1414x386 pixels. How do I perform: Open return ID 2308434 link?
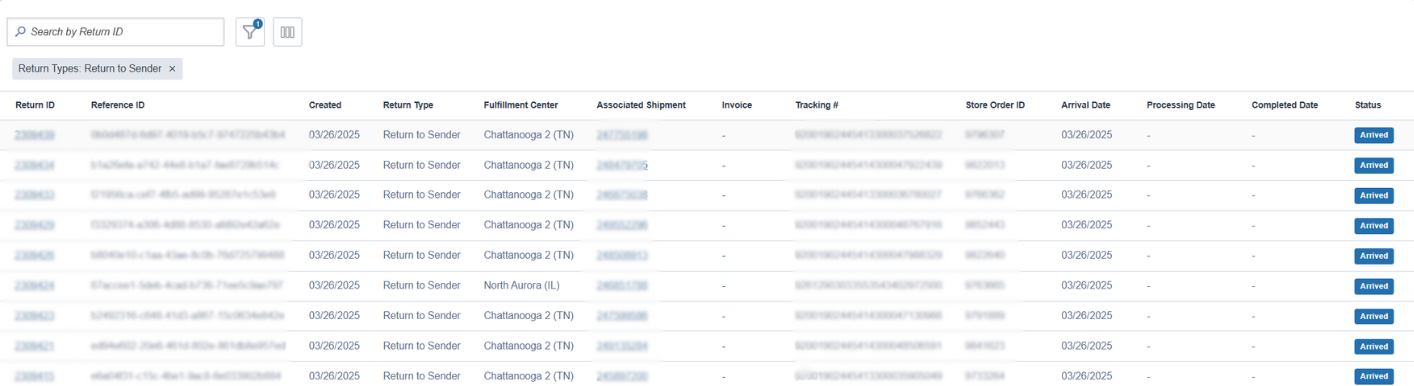[35, 165]
